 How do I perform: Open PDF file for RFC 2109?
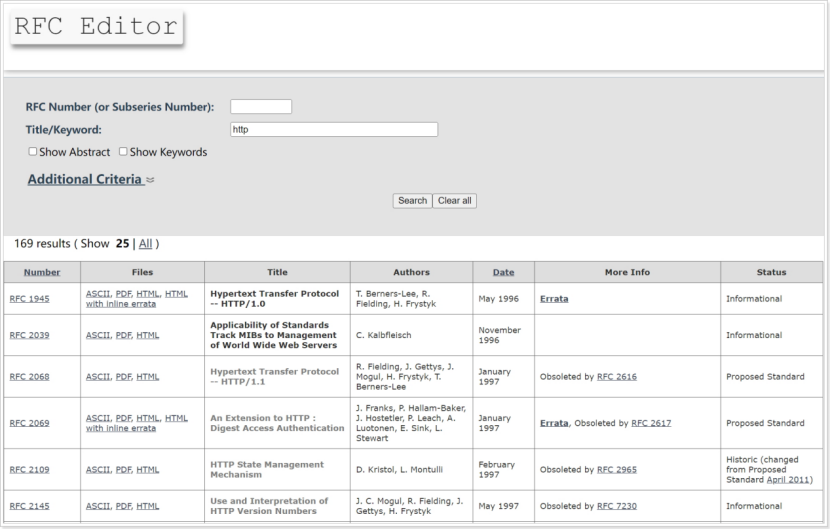pos(123,470)
